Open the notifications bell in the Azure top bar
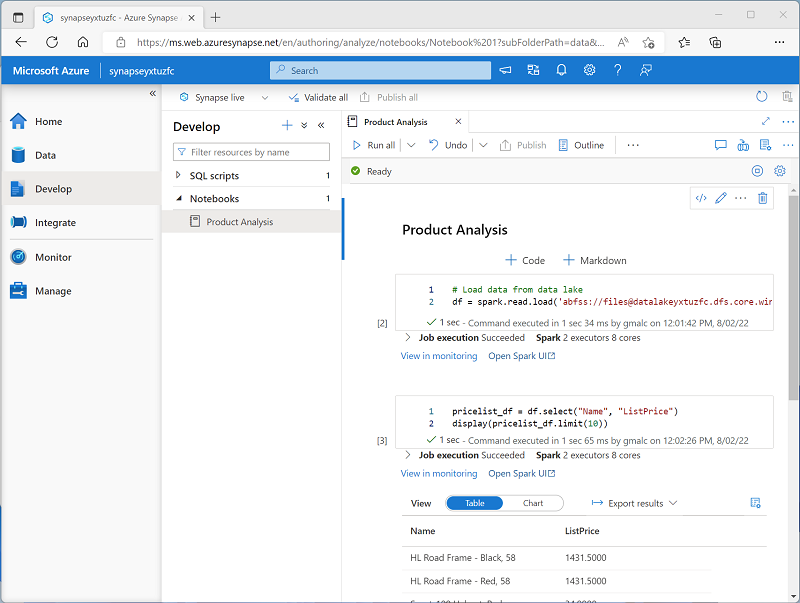 [561, 70]
